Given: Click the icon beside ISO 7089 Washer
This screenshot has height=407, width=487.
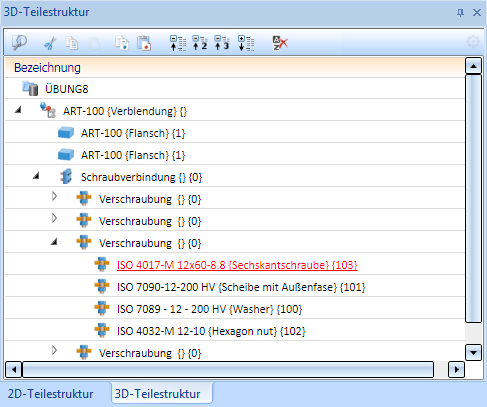Looking at the screenshot, I should click(102, 308).
